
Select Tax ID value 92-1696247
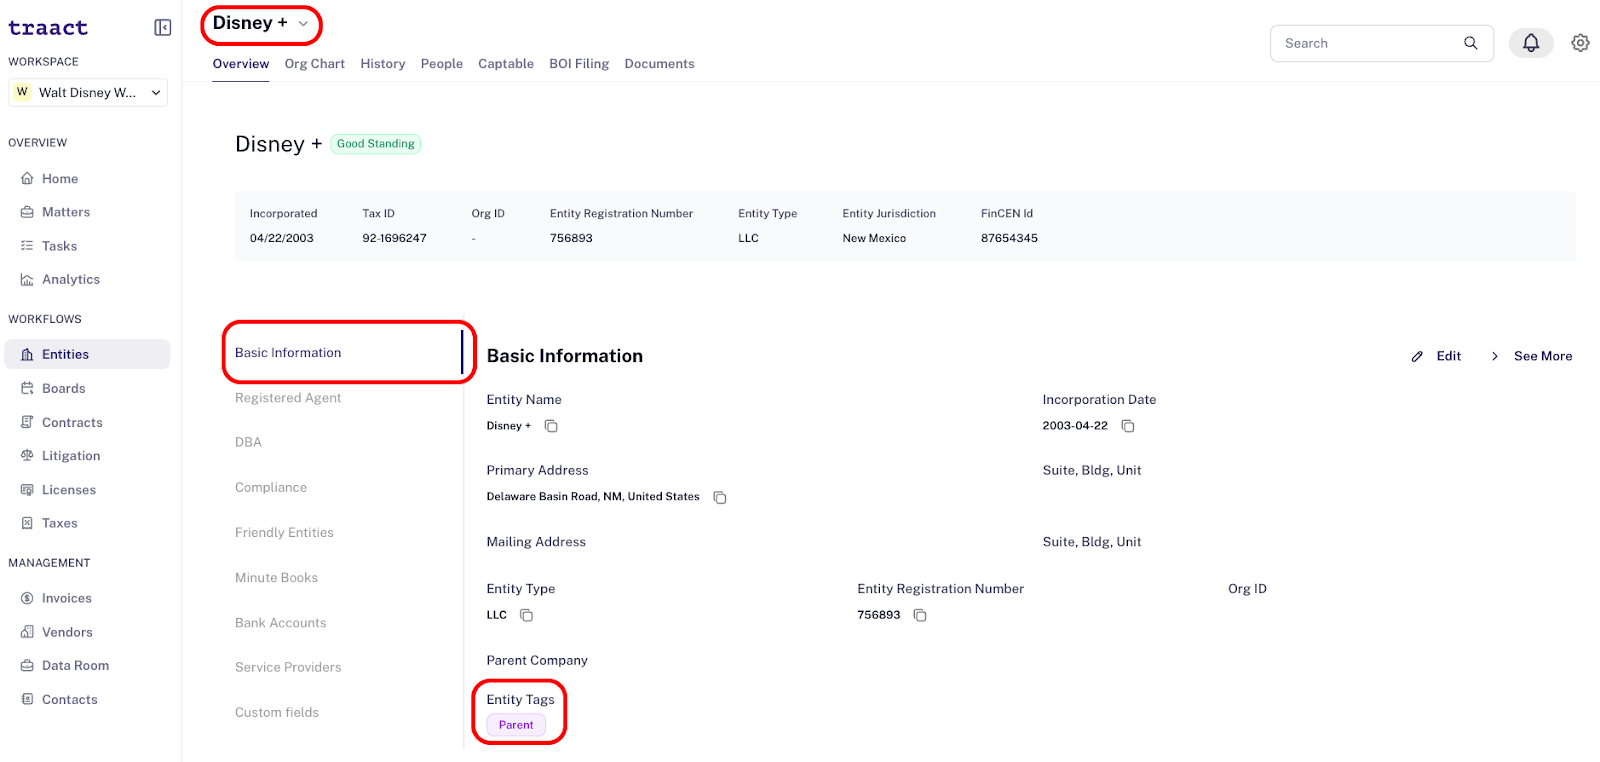coord(394,239)
